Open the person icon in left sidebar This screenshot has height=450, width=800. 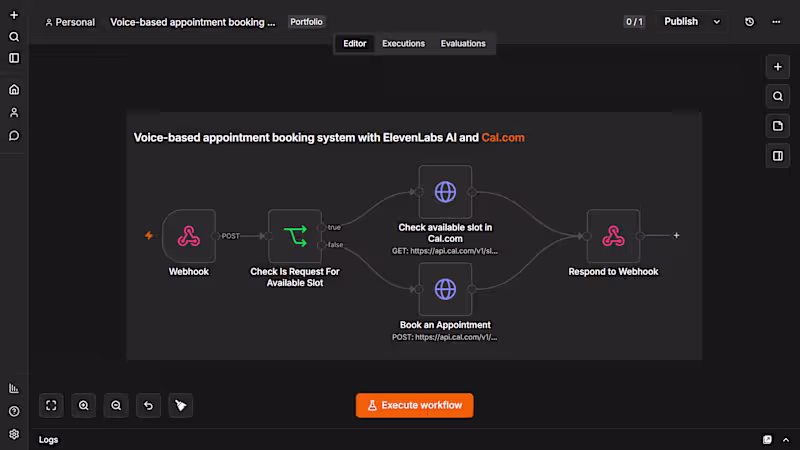click(x=14, y=112)
